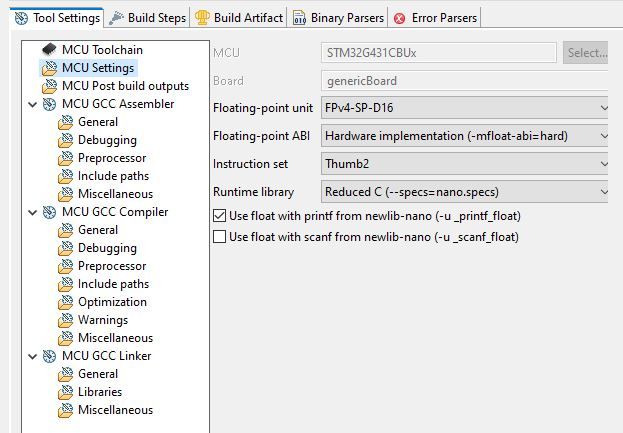Click the Select... MCU button
The width and height of the screenshot is (623, 433).
click(x=586, y=52)
